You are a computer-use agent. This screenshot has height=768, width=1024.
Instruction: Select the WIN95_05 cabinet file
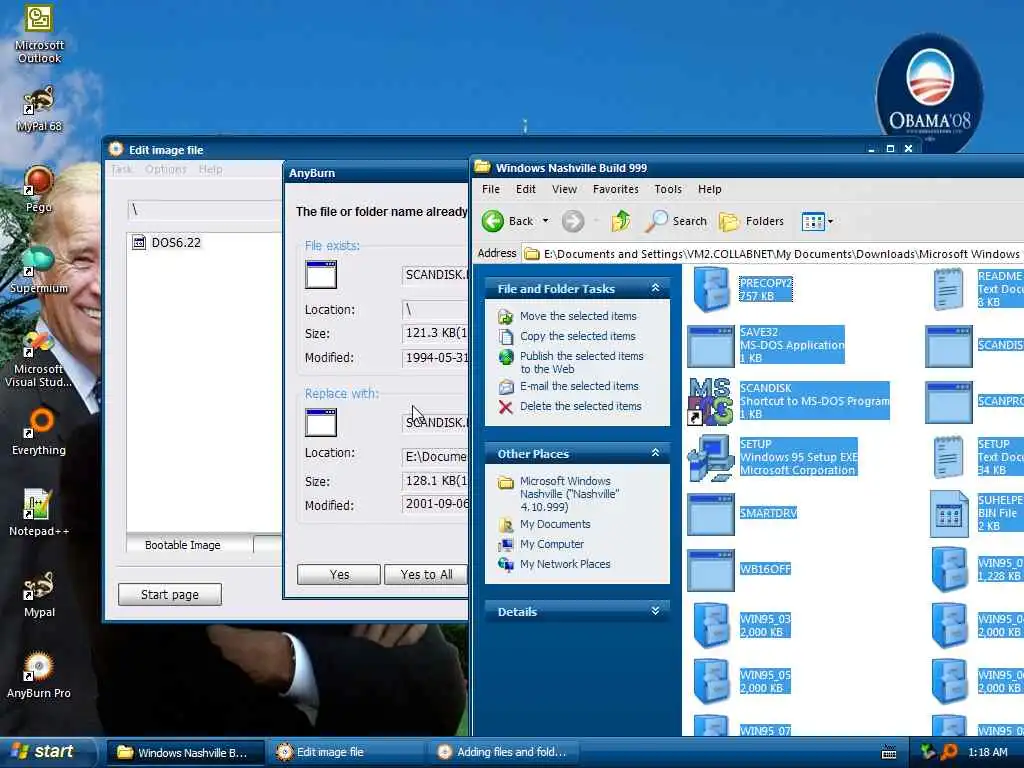point(742,681)
